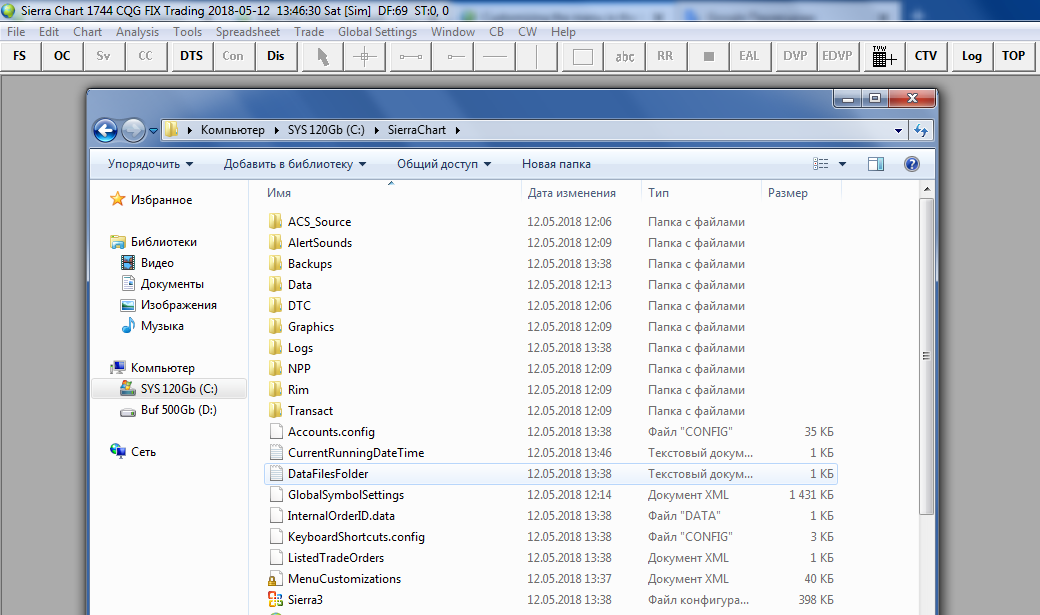Open the Музыка library
This screenshot has width=1040, height=615.
point(162,326)
